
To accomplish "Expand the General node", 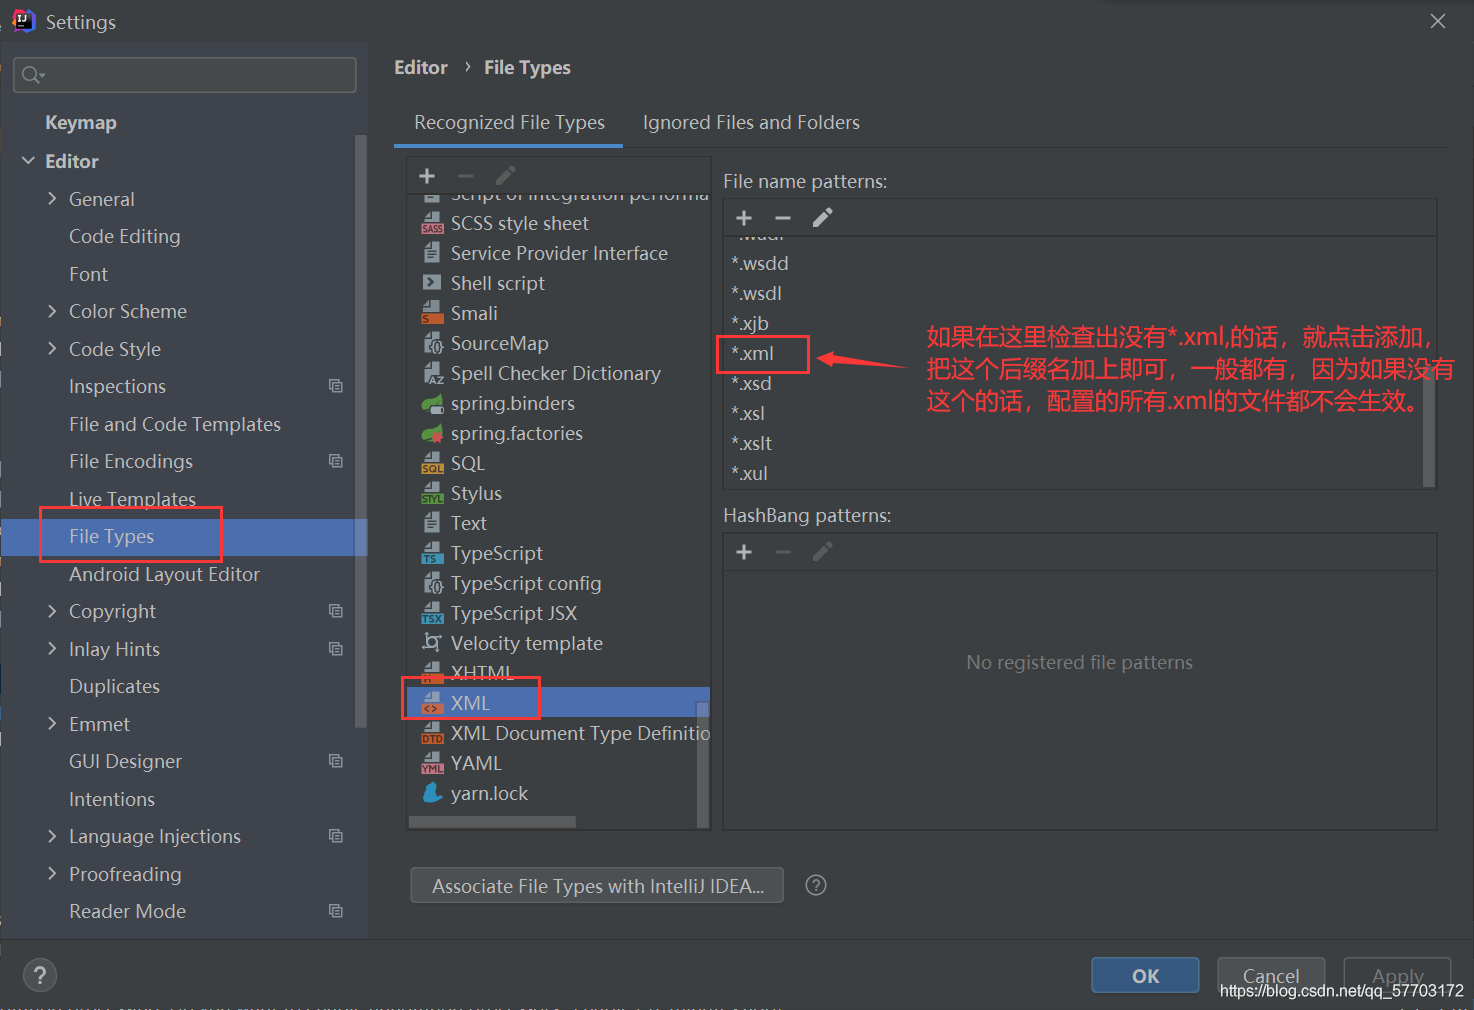I will click(52, 199).
